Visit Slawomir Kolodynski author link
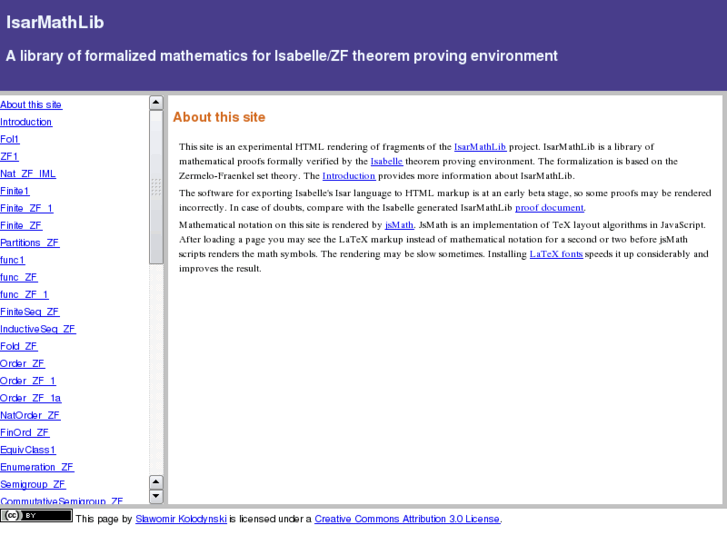This screenshot has width=727, height=545. 181,519
